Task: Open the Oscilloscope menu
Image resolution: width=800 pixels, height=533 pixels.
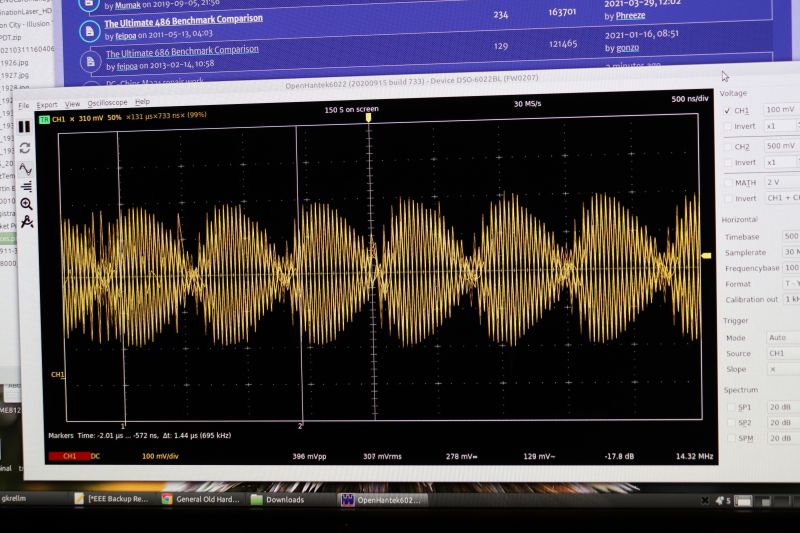Action: tap(107, 103)
